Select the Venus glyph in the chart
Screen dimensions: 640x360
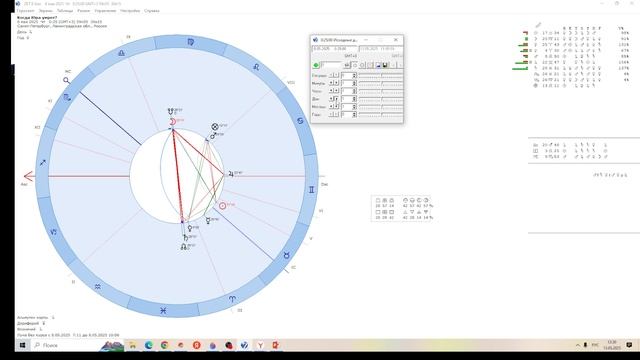190,228
